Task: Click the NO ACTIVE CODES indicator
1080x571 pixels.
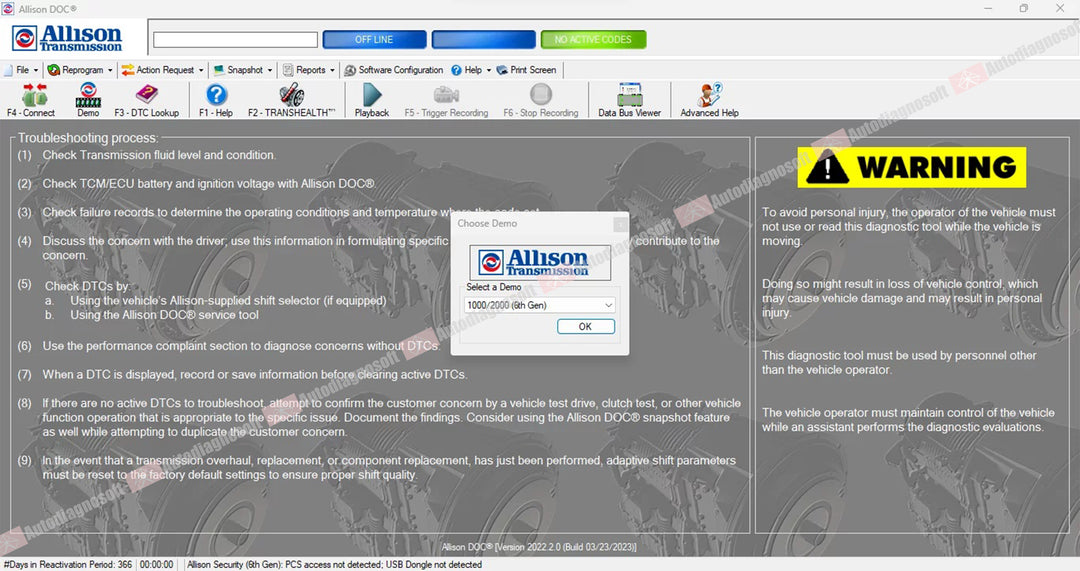Action: tap(593, 39)
